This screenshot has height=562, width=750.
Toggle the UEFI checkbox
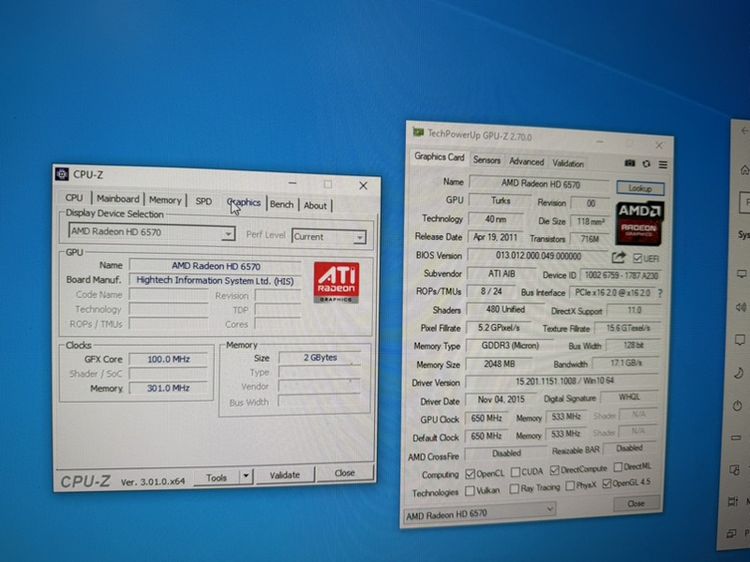coord(637,258)
